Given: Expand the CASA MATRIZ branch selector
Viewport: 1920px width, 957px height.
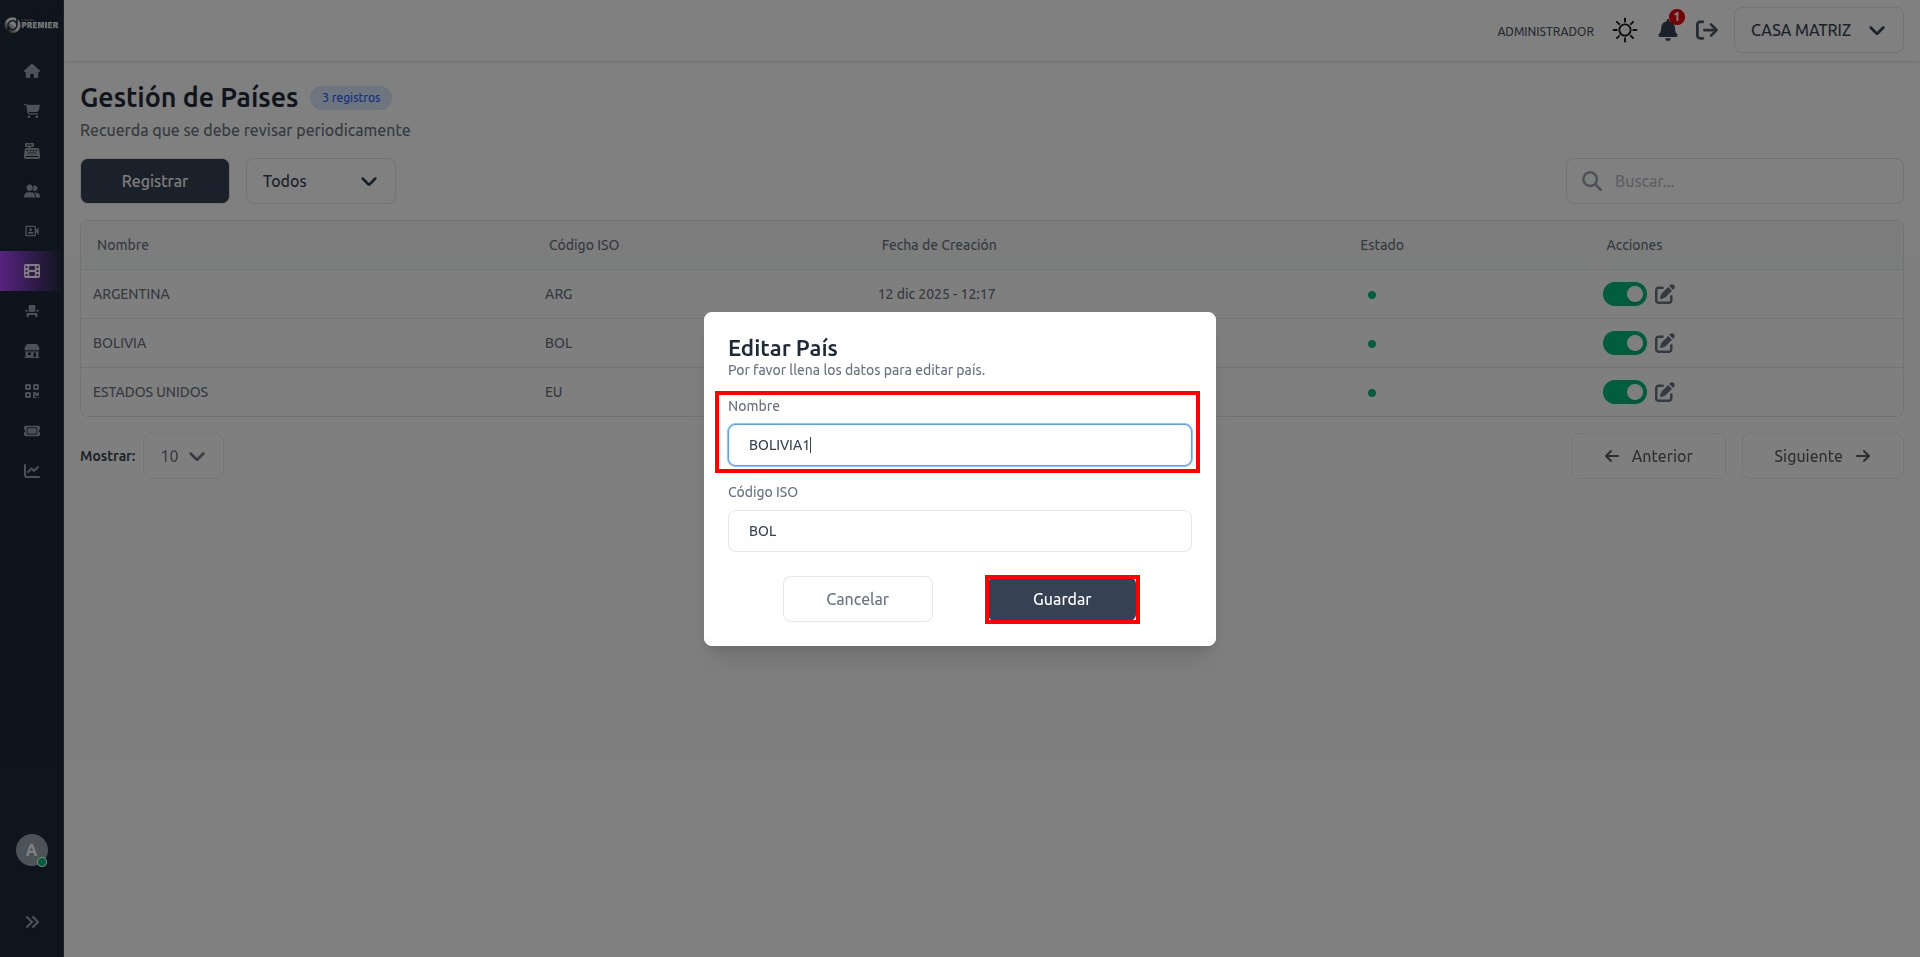Looking at the screenshot, I should pos(1818,31).
